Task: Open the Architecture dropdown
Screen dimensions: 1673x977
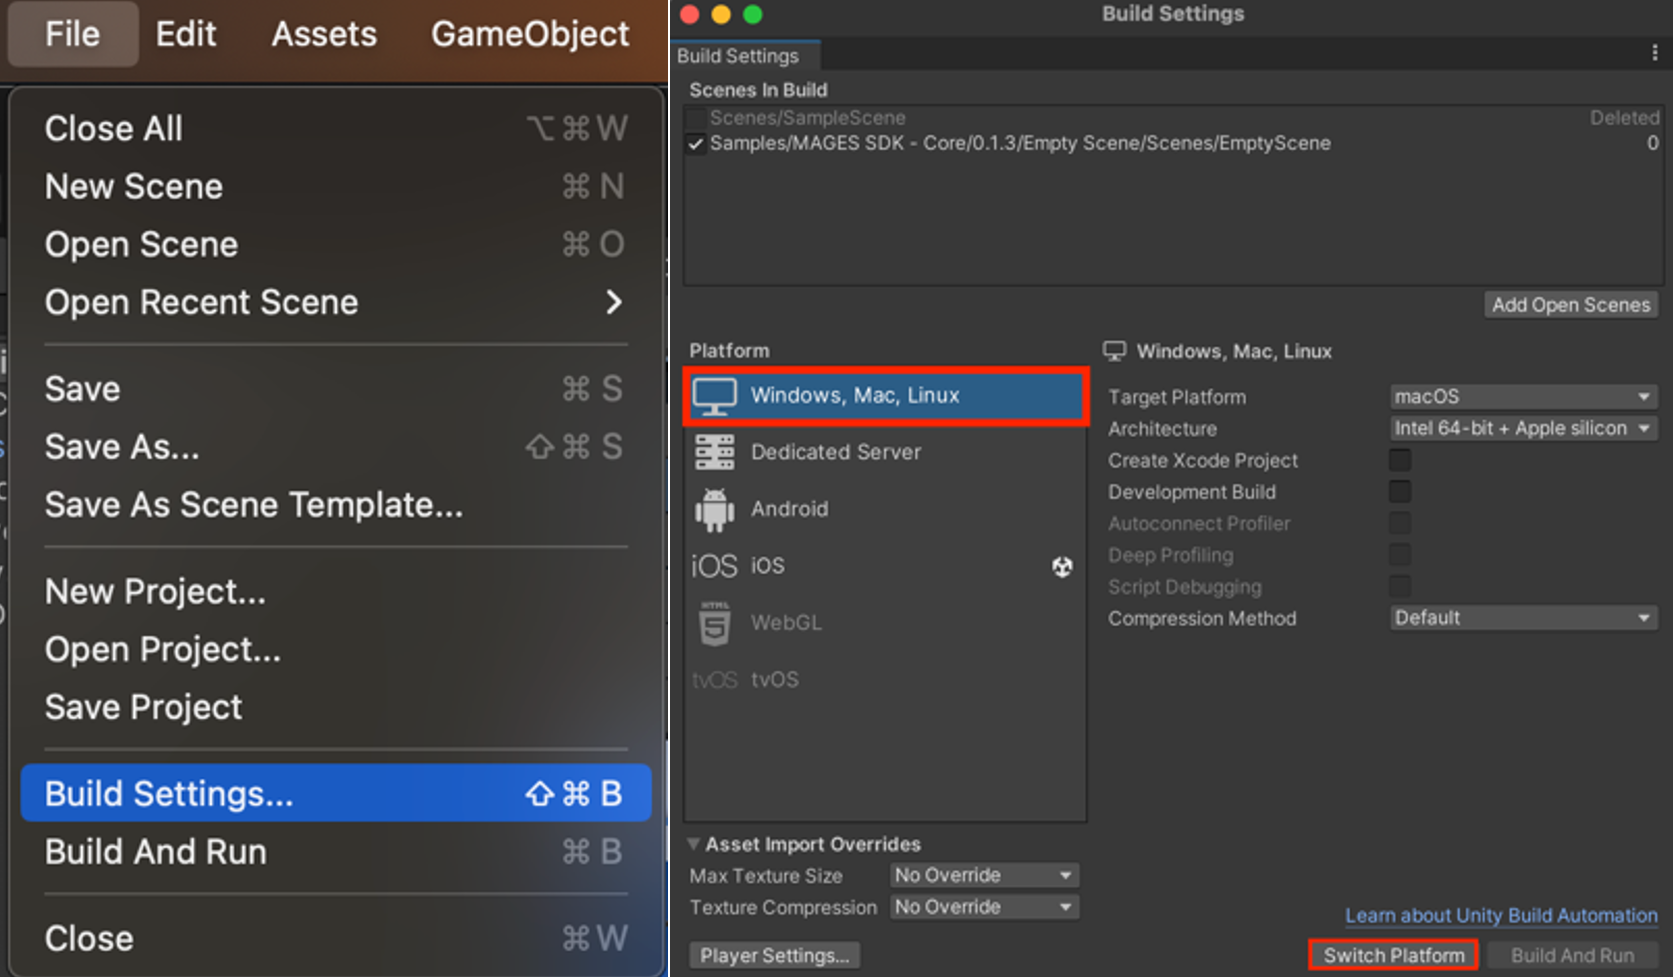Action: 1522,429
